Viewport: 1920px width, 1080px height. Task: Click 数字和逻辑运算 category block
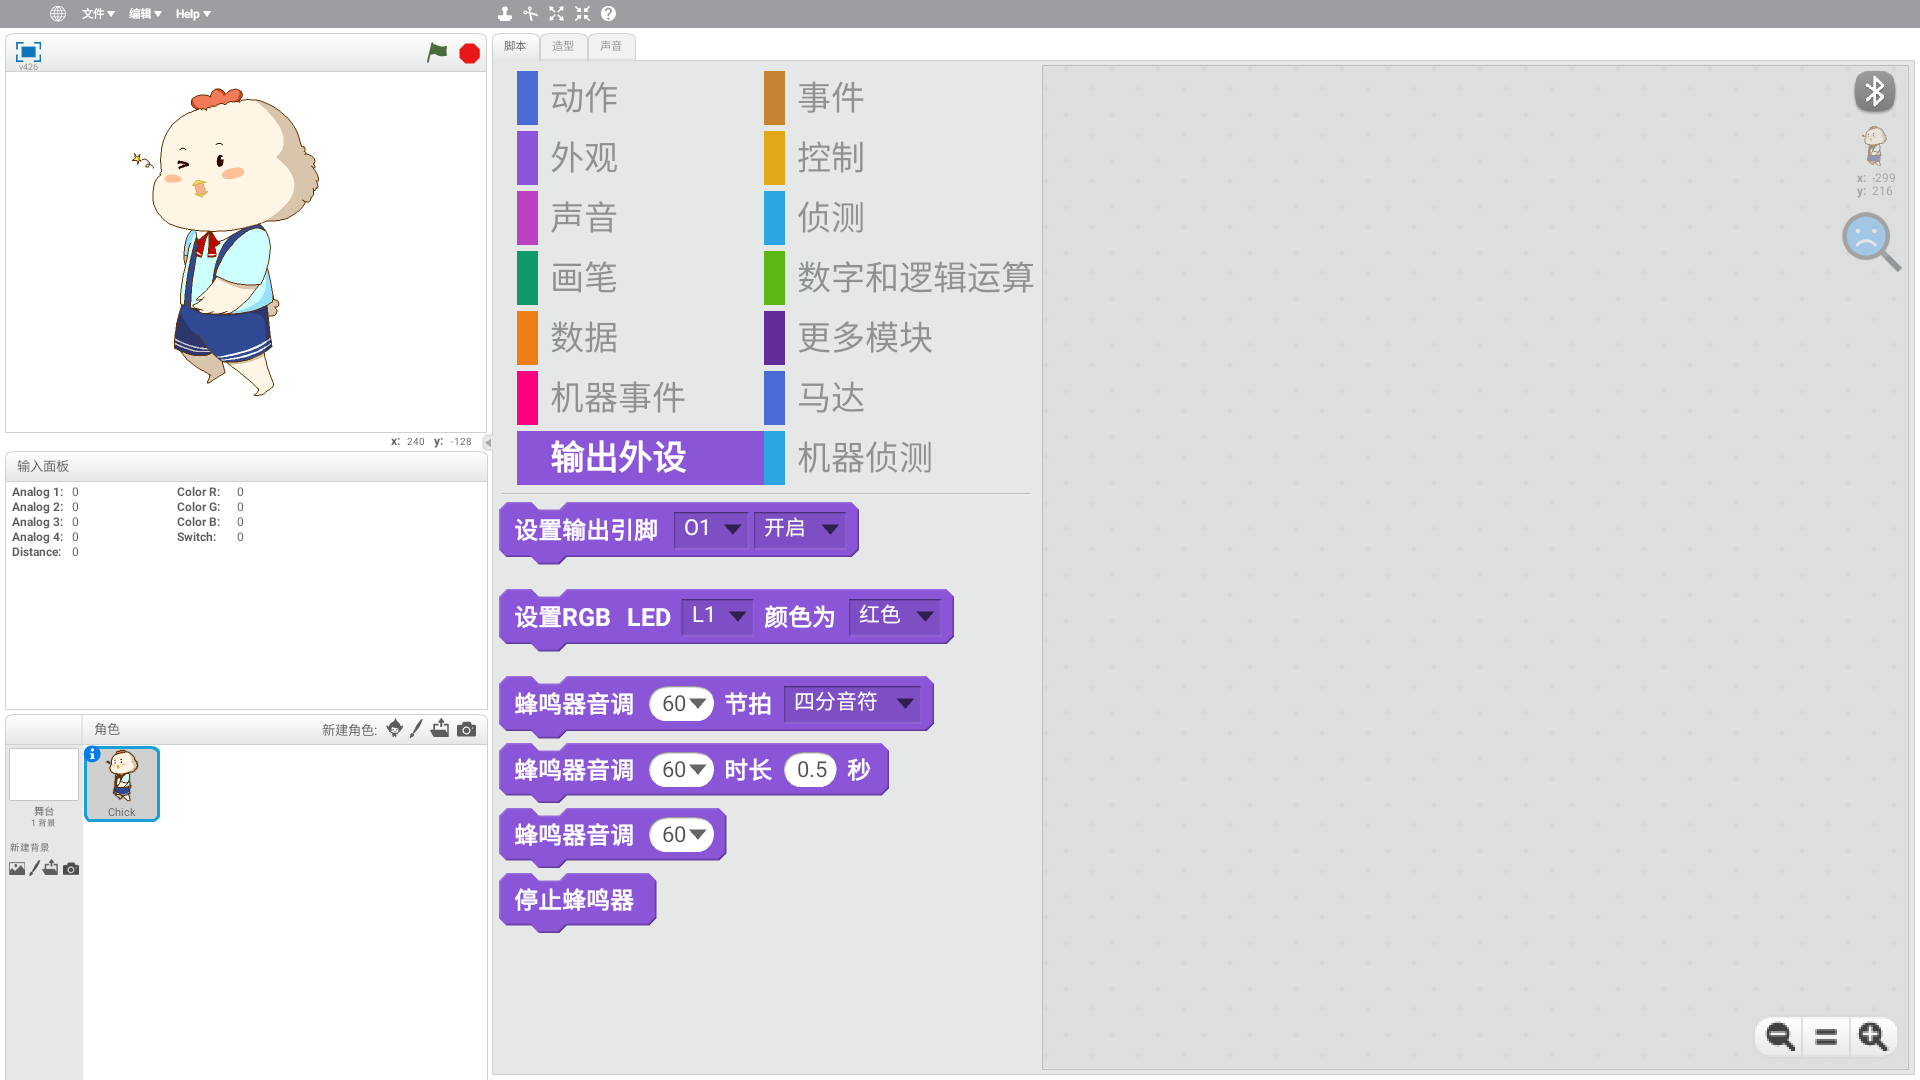tap(915, 277)
